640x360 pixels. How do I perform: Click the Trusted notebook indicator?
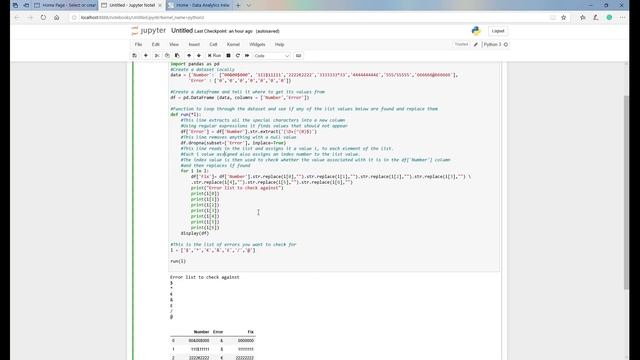(x=461, y=44)
